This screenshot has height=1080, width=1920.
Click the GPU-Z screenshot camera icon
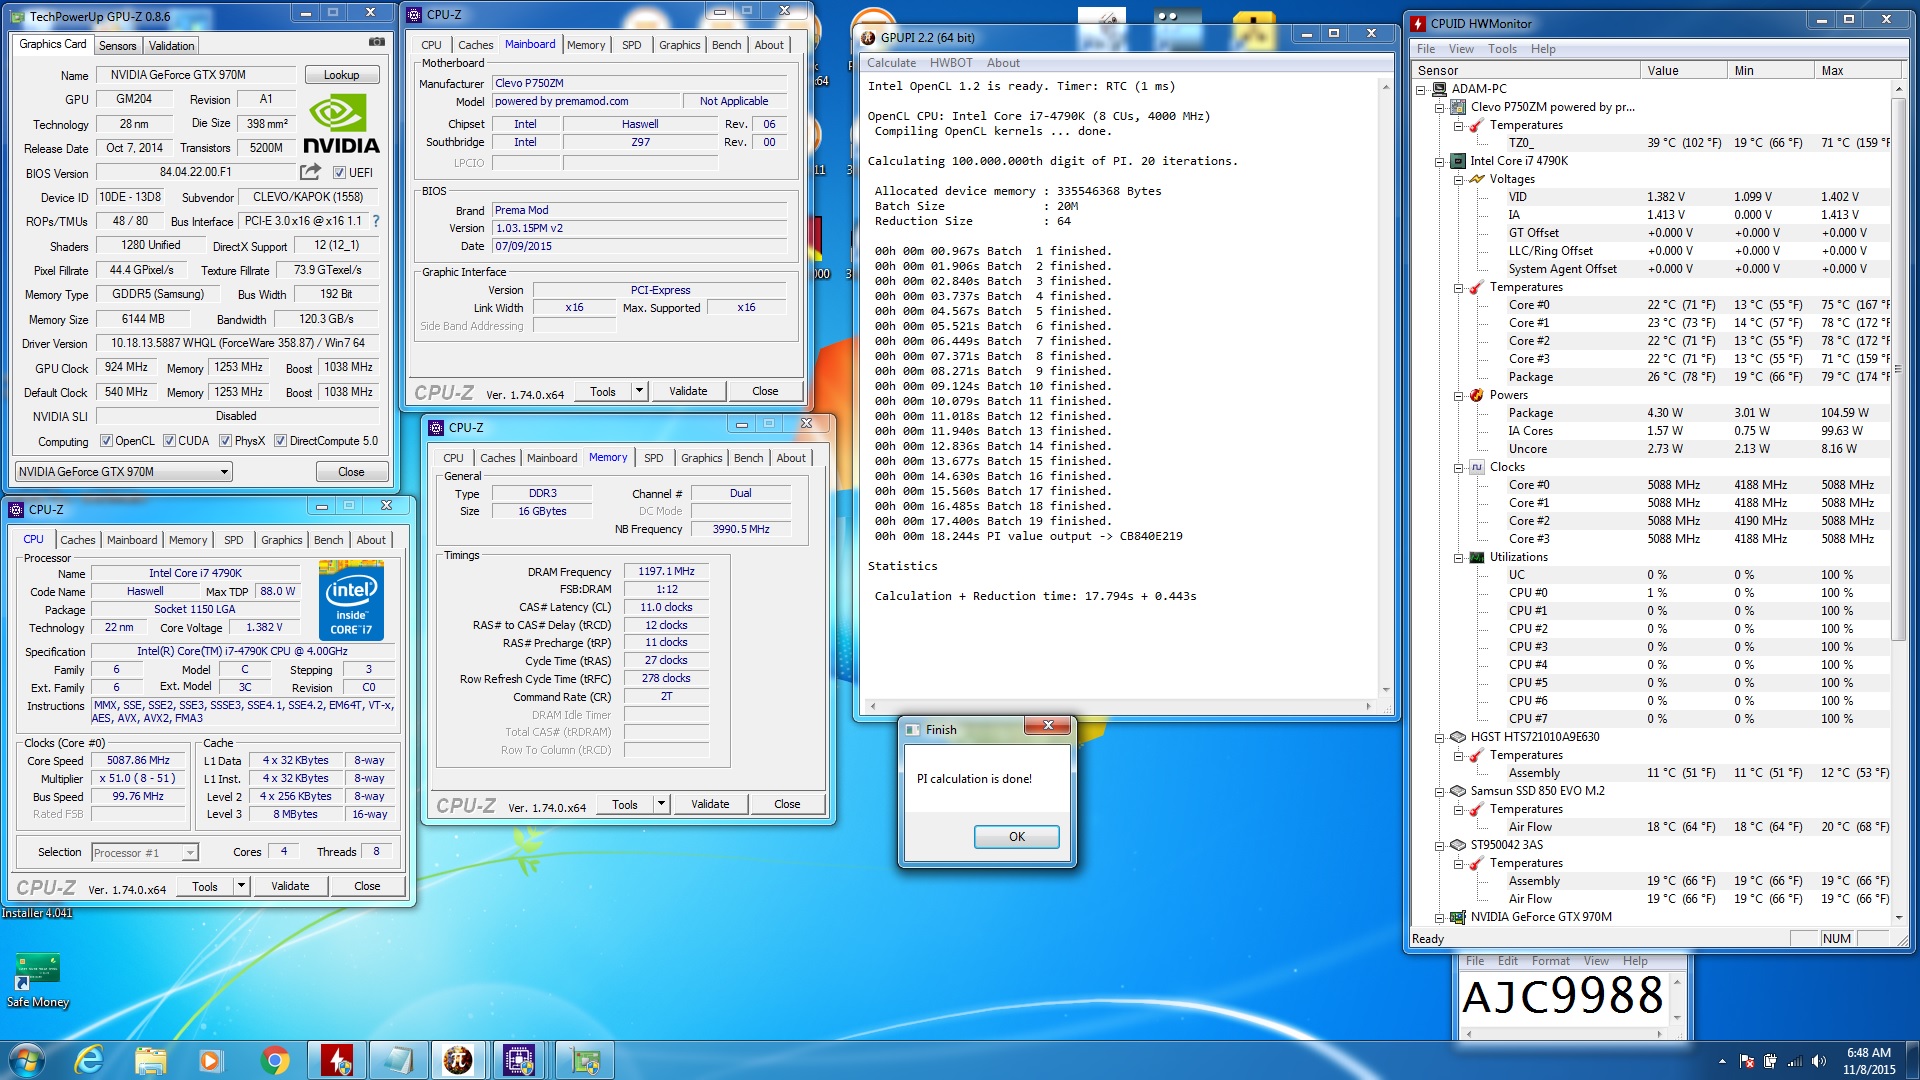376,42
